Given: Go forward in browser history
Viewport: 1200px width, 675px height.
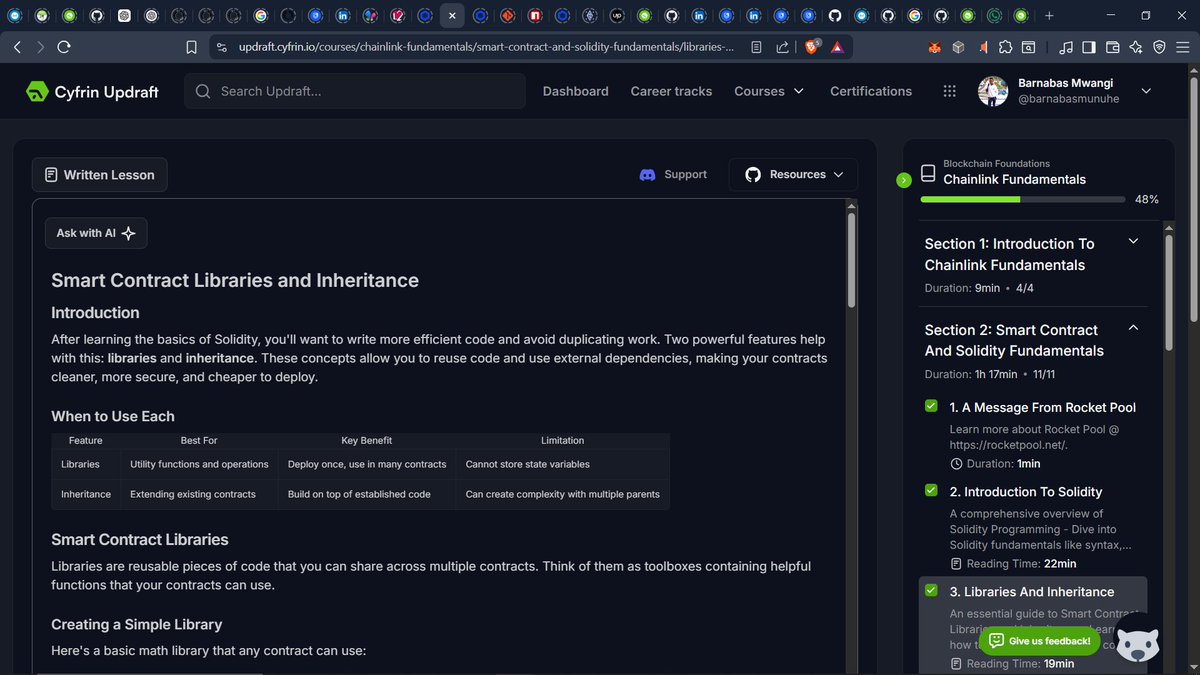Looking at the screenshot, I should pyautogui.click(x=40, y=47).
